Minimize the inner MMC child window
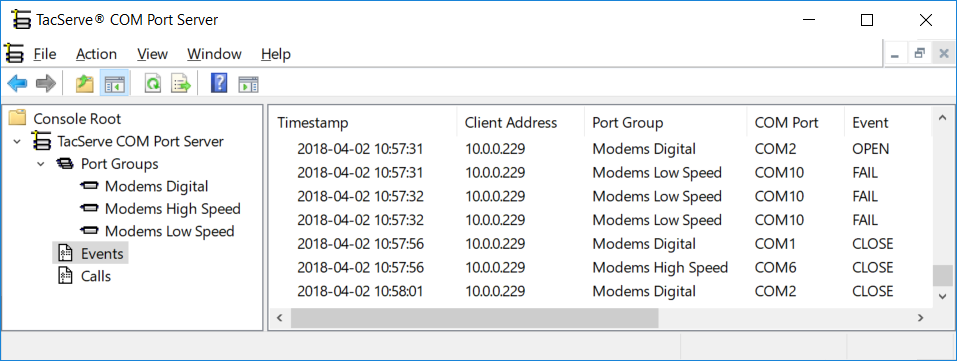This screenshot has height=361, width=957. click(896, 54)
